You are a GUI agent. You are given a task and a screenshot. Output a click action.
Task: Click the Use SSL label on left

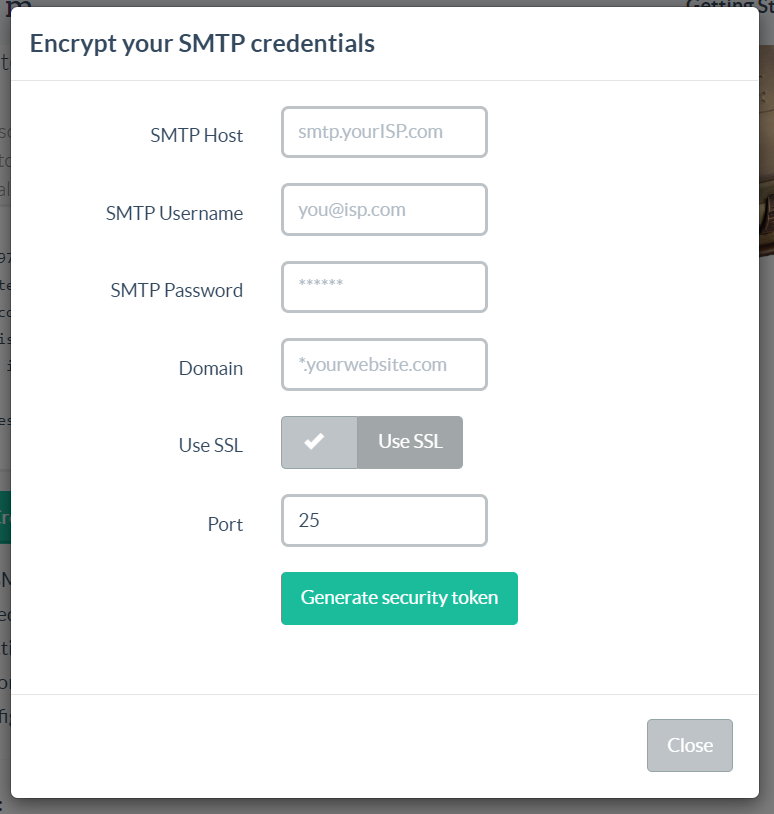(x=210, y=446)
